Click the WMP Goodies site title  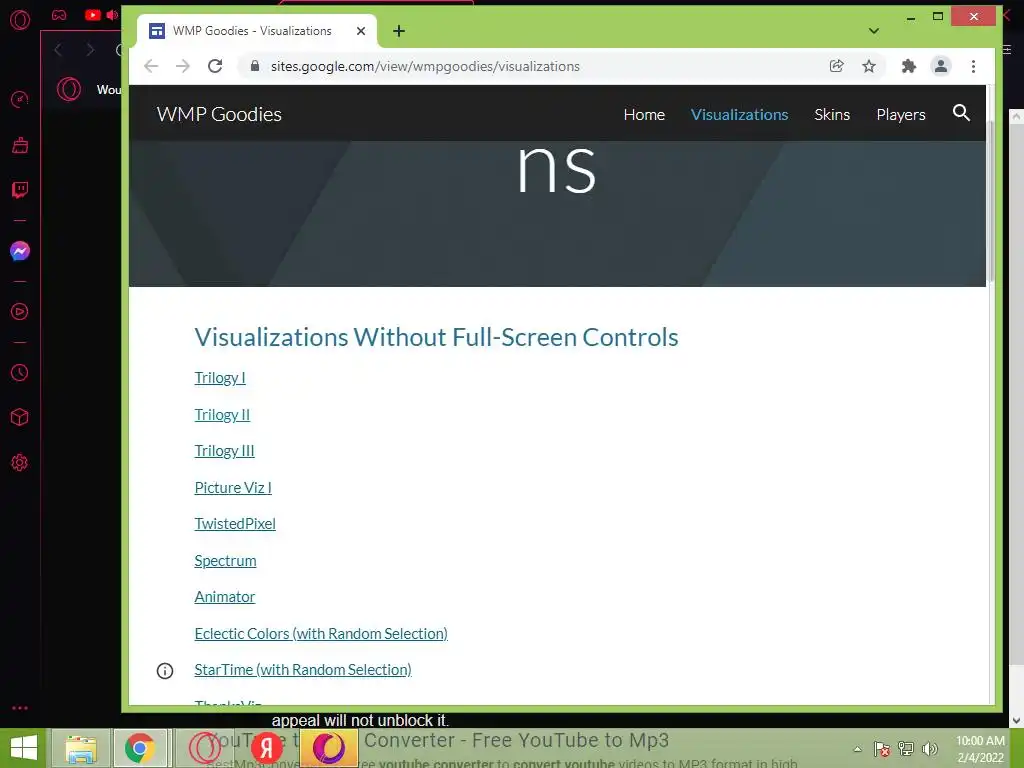(x=219, y=114)
